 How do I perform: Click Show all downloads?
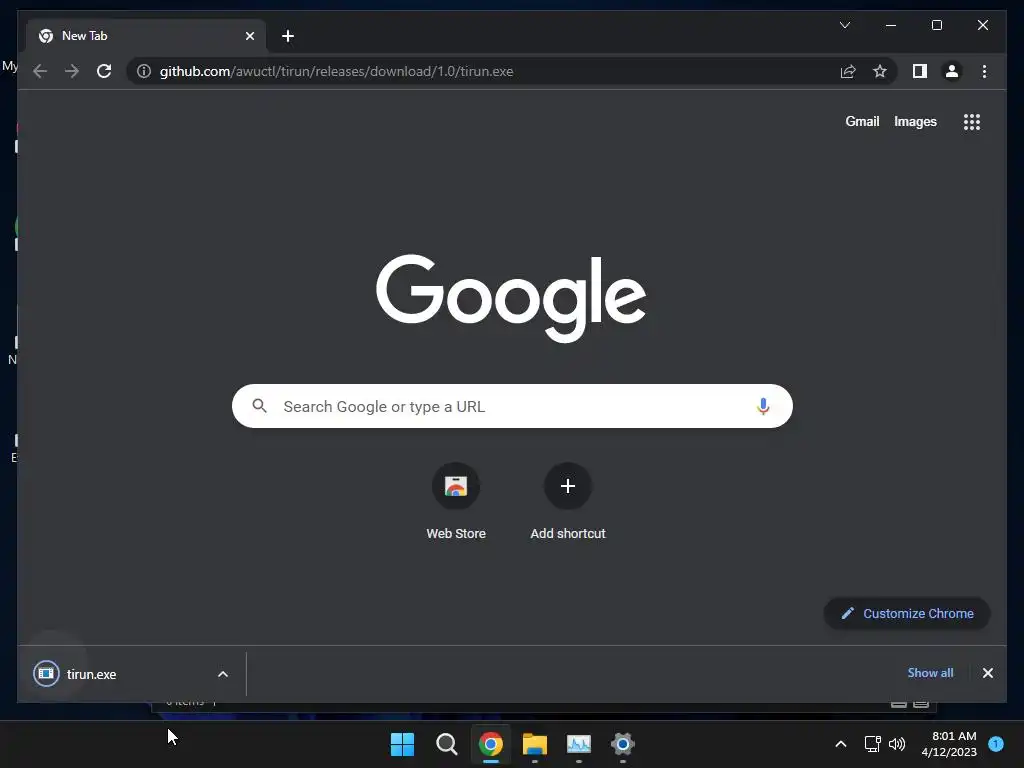930,673
